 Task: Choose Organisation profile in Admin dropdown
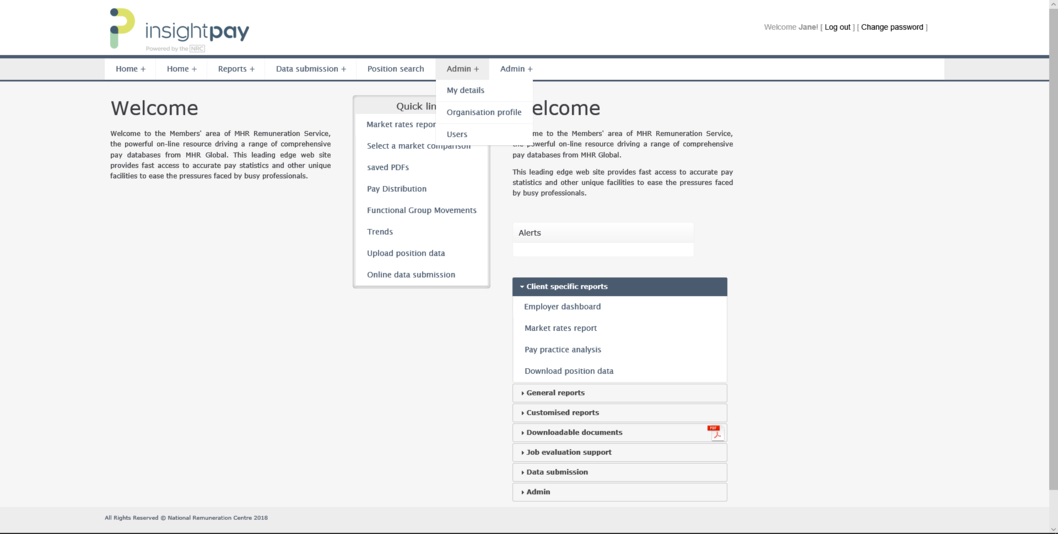[484, 112]
